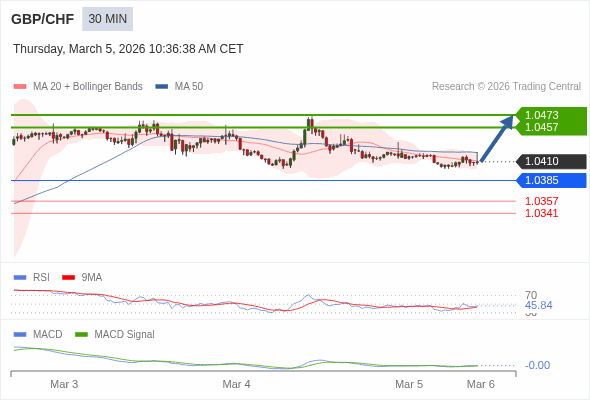Click the 1.0410 current price tag

[x=552, y=161]
